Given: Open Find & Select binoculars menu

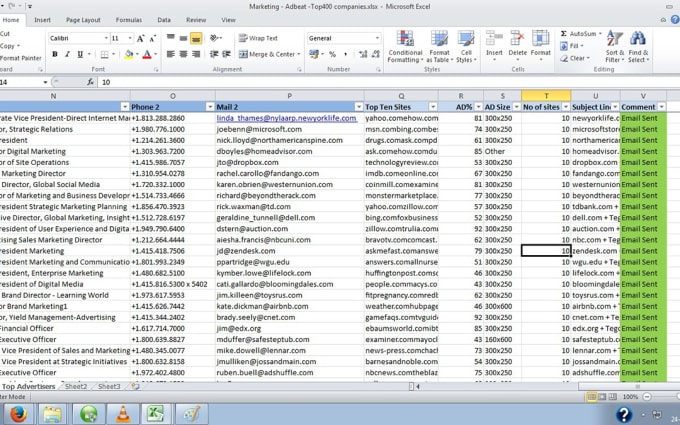Looking at the screenshot, I should tap(638, 47).
